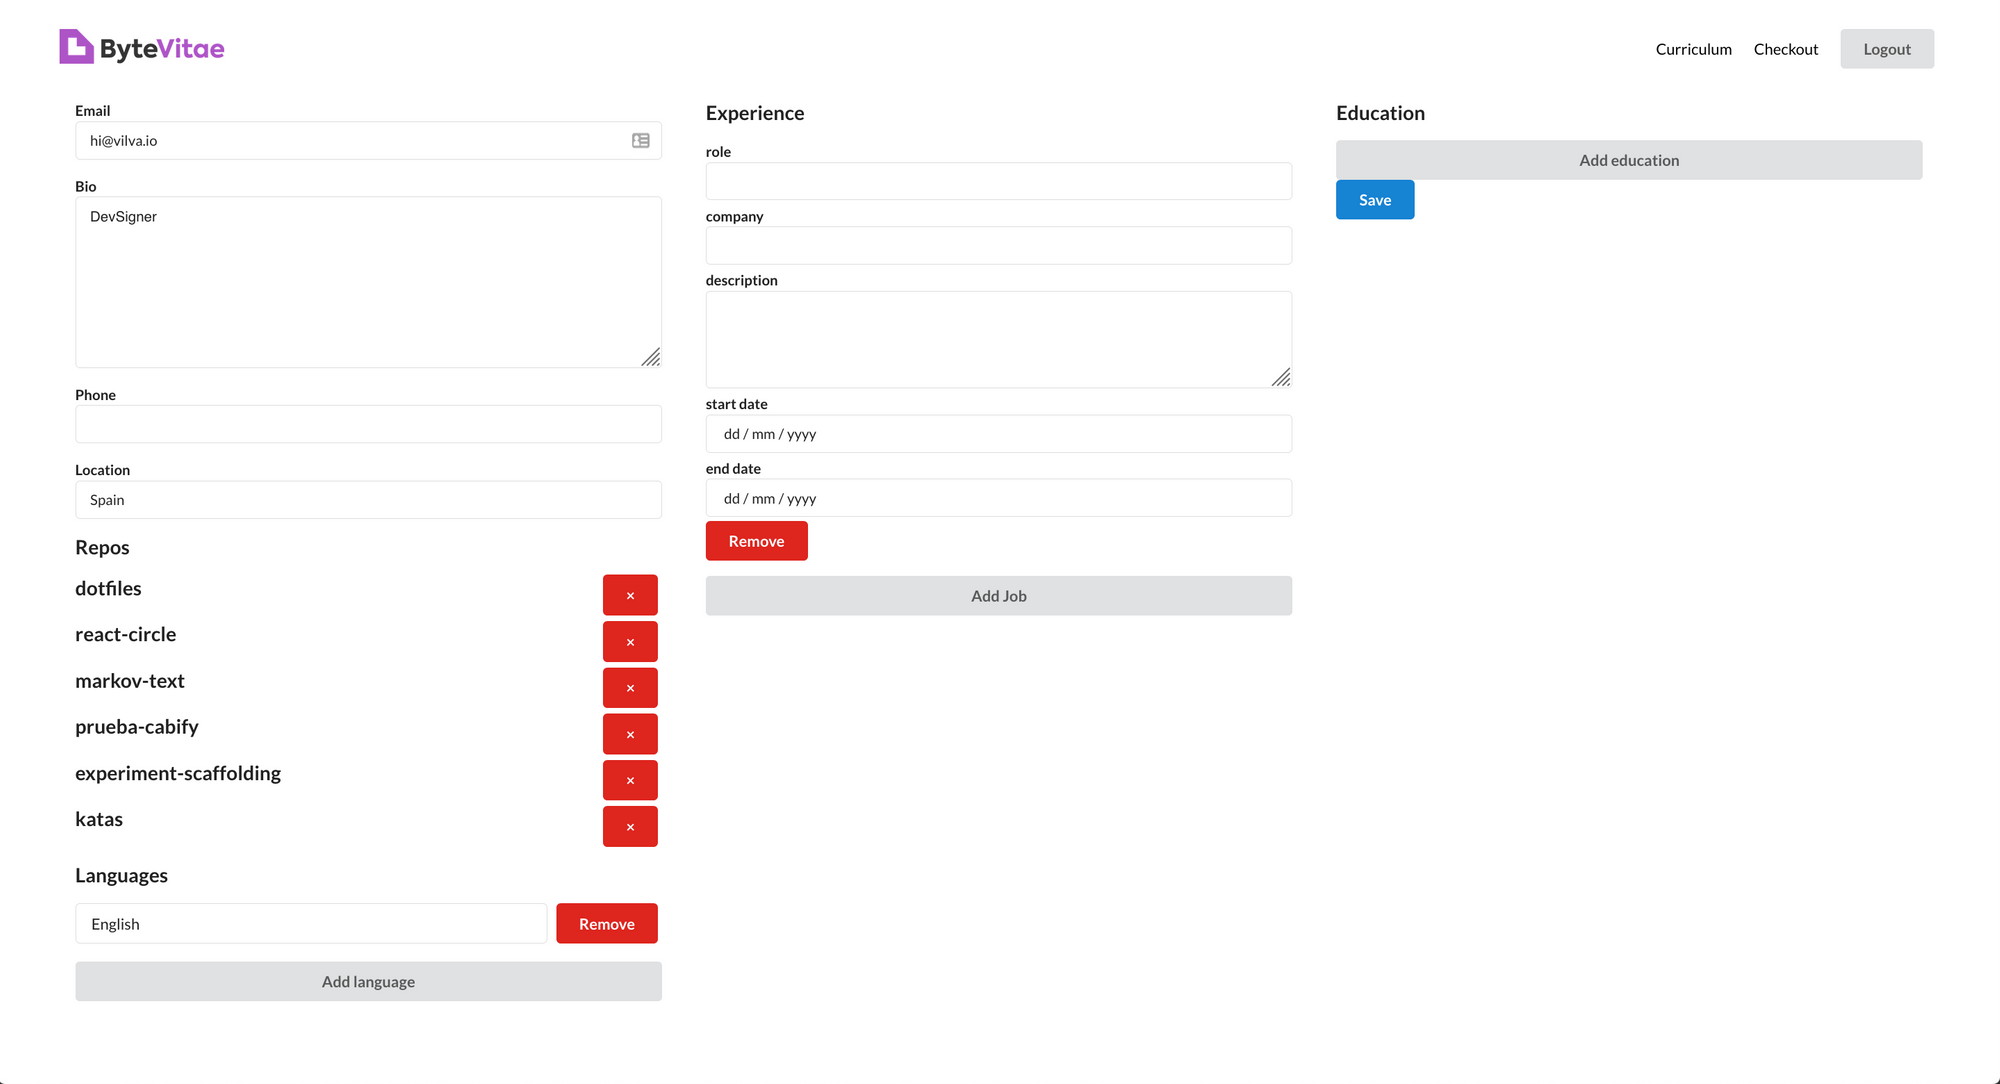Image resolution: width=2000 pixels, height=1084 pixels.
Task: Focus the experience description textarea
Action: (x=998, y=340)
